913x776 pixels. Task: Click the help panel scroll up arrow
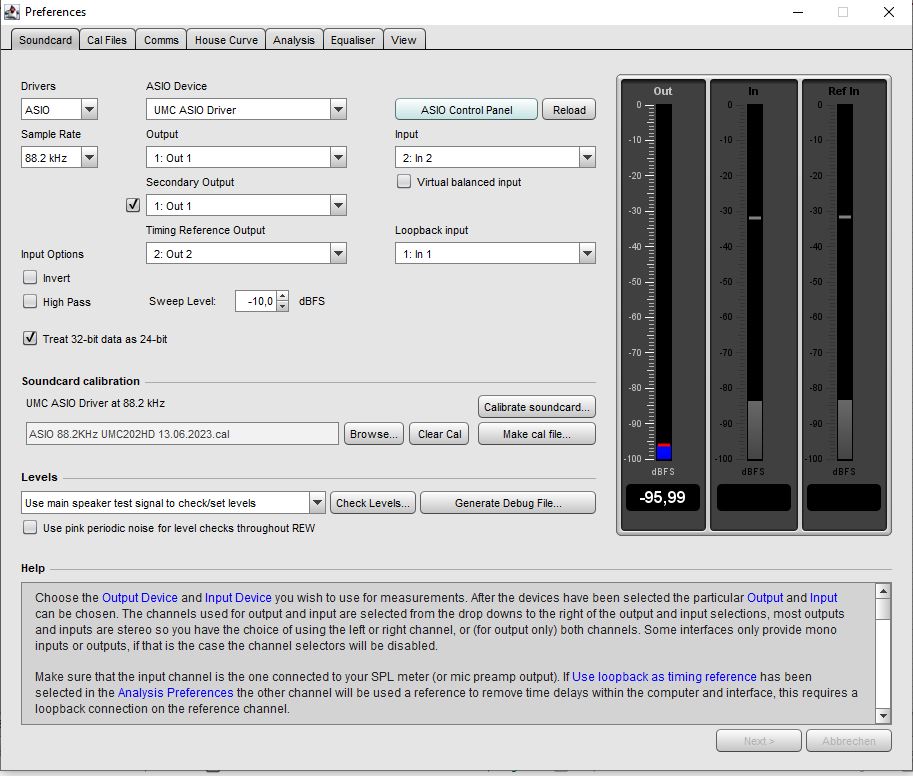click(883, 591)
